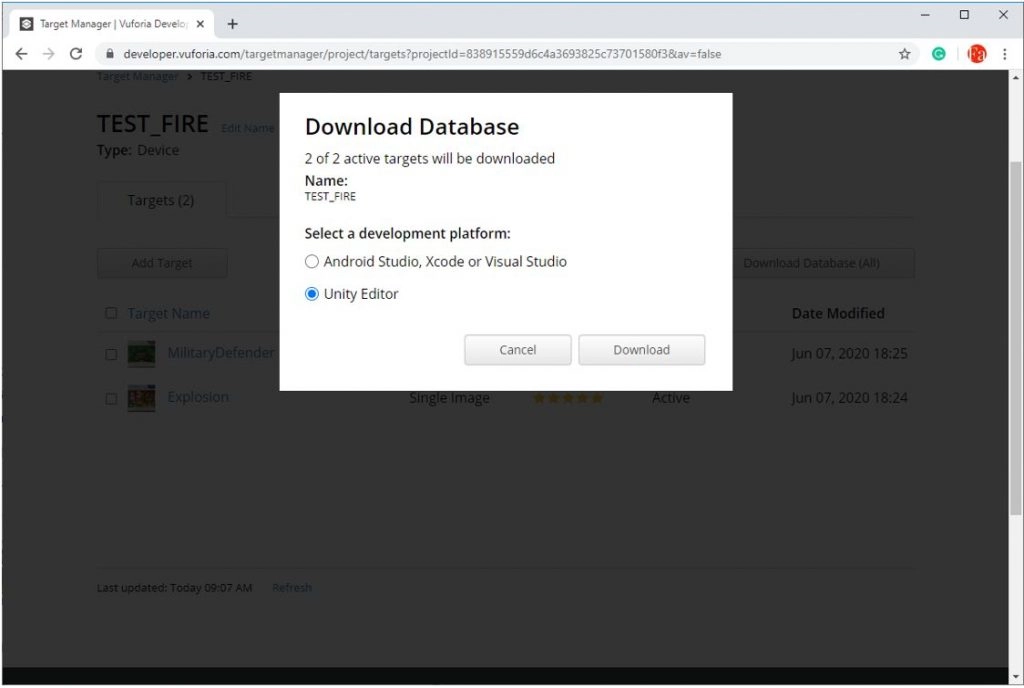
Task: Click the 'Active' status of Explosion
Action: click(671, 398)
